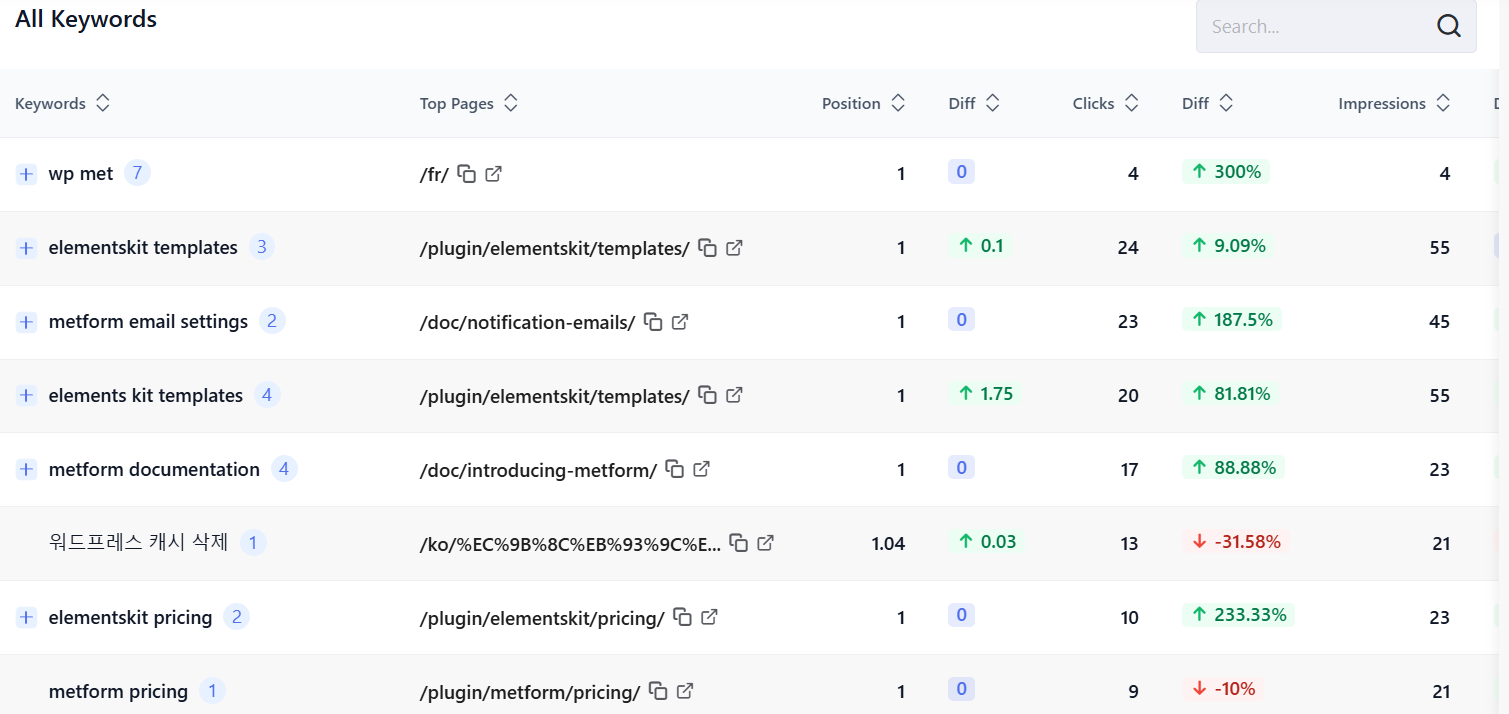Open /doc/introducing-metform/ externally
The image size is (1509, 714).
(702, 469)
